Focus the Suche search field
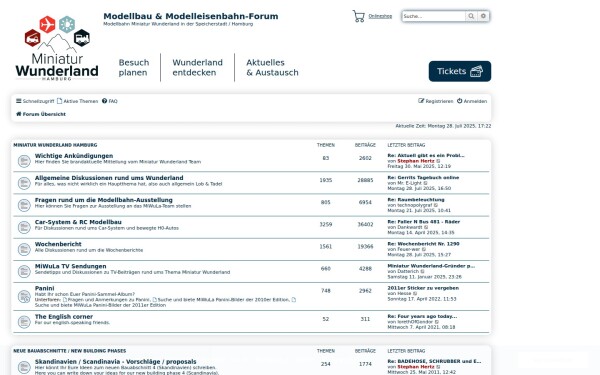 point(434,16)
